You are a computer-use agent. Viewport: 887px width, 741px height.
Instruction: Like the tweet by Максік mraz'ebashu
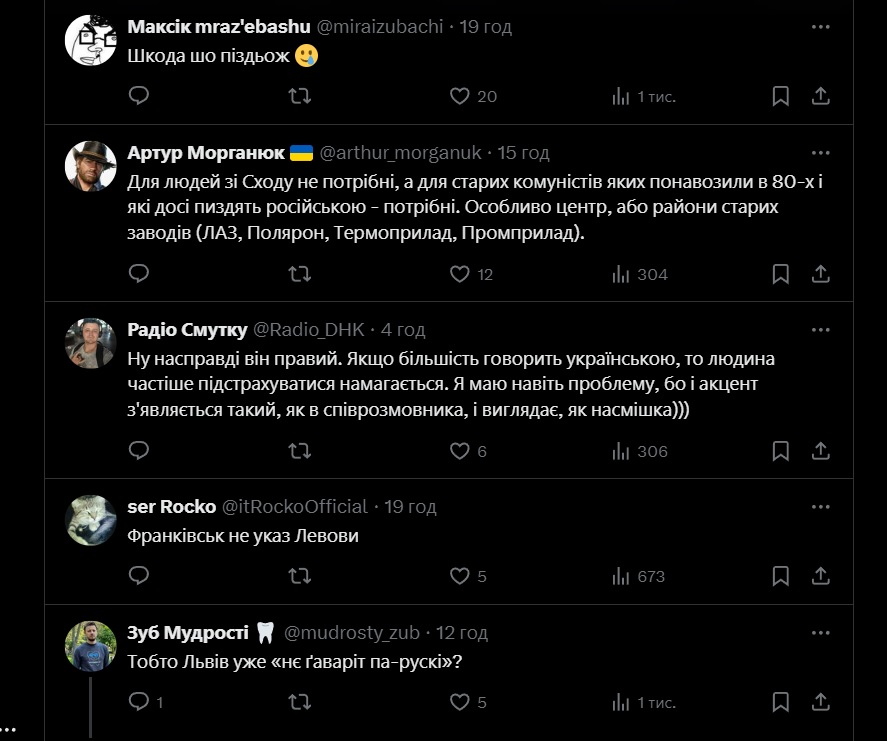click(x=460, y=96)
